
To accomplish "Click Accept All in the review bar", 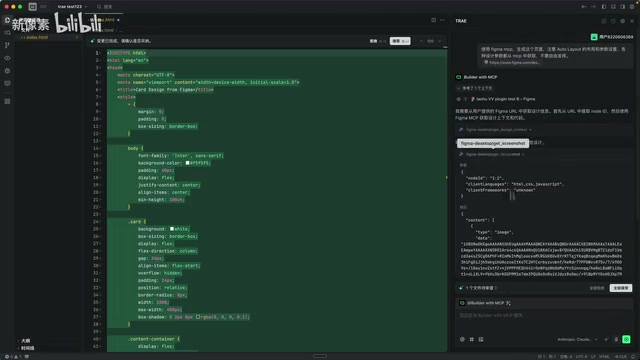I will (621, 288).
